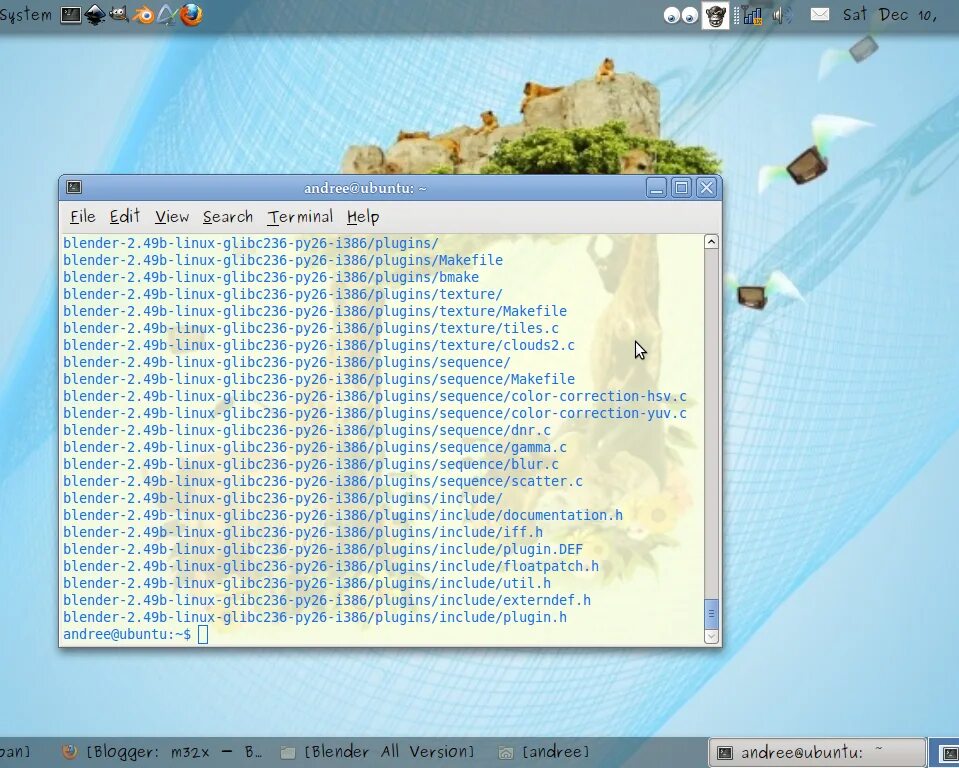Launch the terminal from the top panel
The image size is (959, 768).
tap(71, 15)
